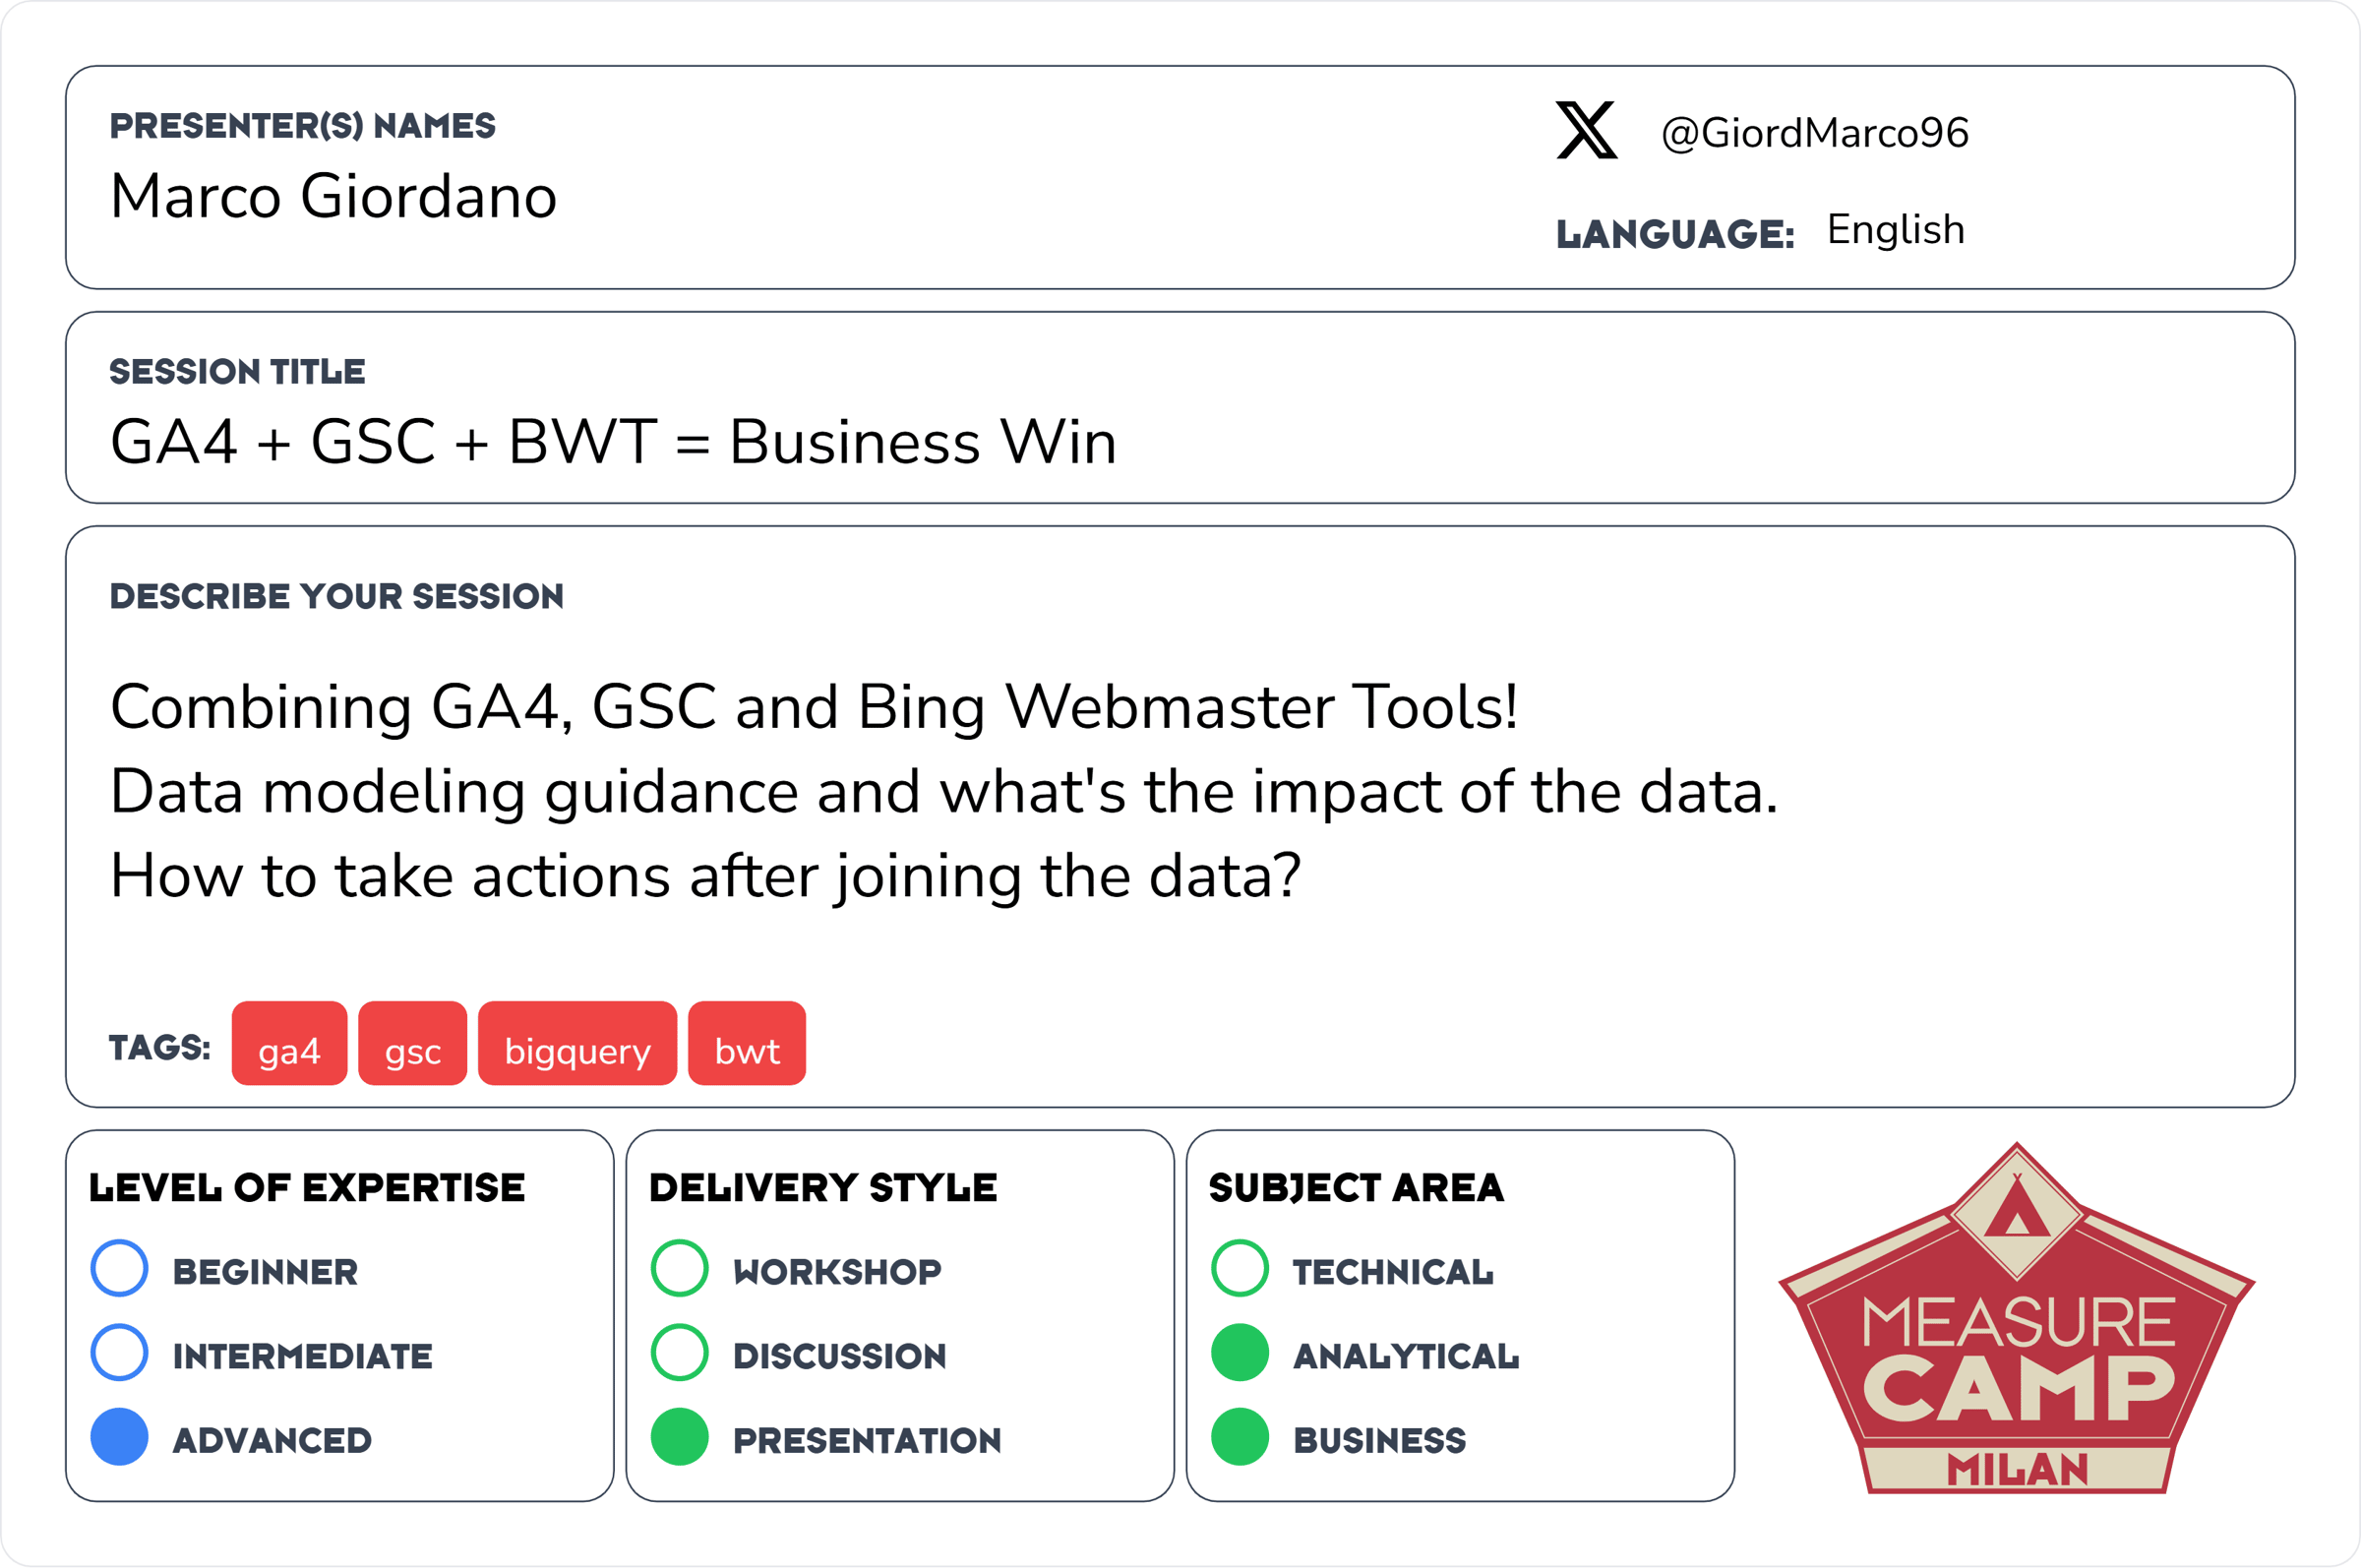Click the English language value

(x=1895, y=230)
